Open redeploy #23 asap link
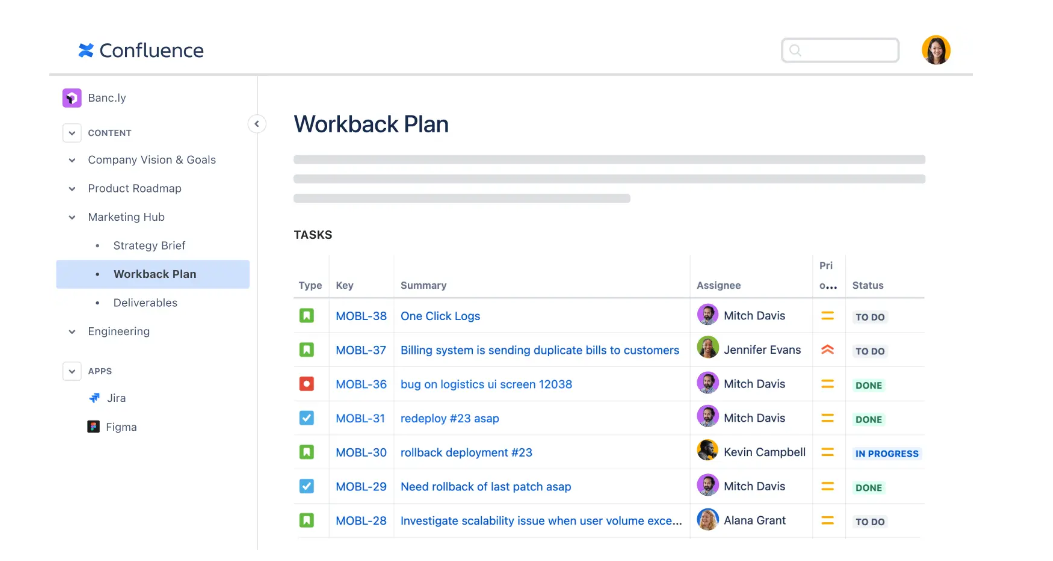 pos(450,418)
